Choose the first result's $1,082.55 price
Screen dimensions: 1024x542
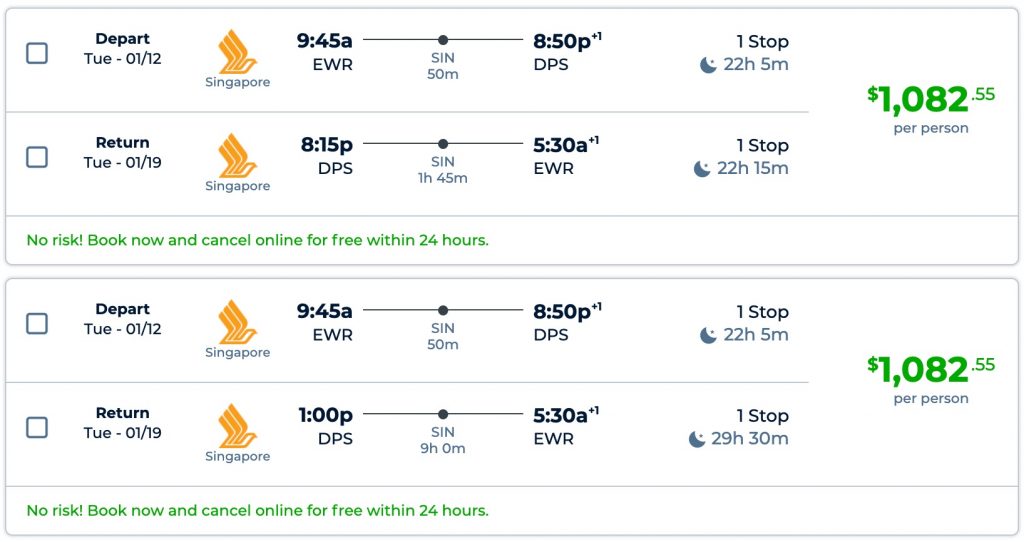pos(931,99)
